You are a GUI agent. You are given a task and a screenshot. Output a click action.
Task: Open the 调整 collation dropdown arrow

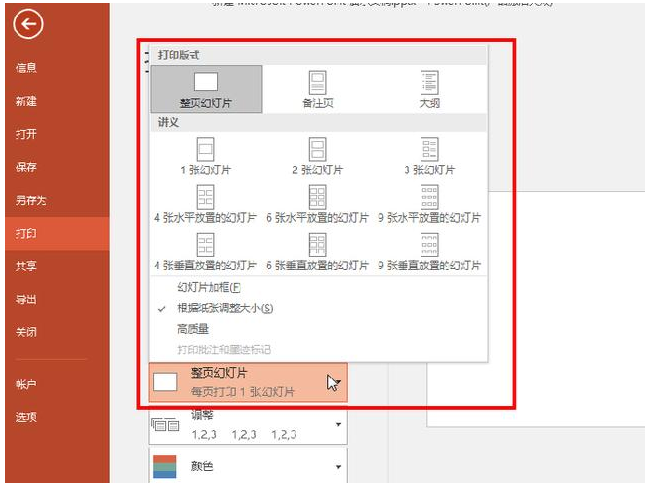[x=338, y=424]
